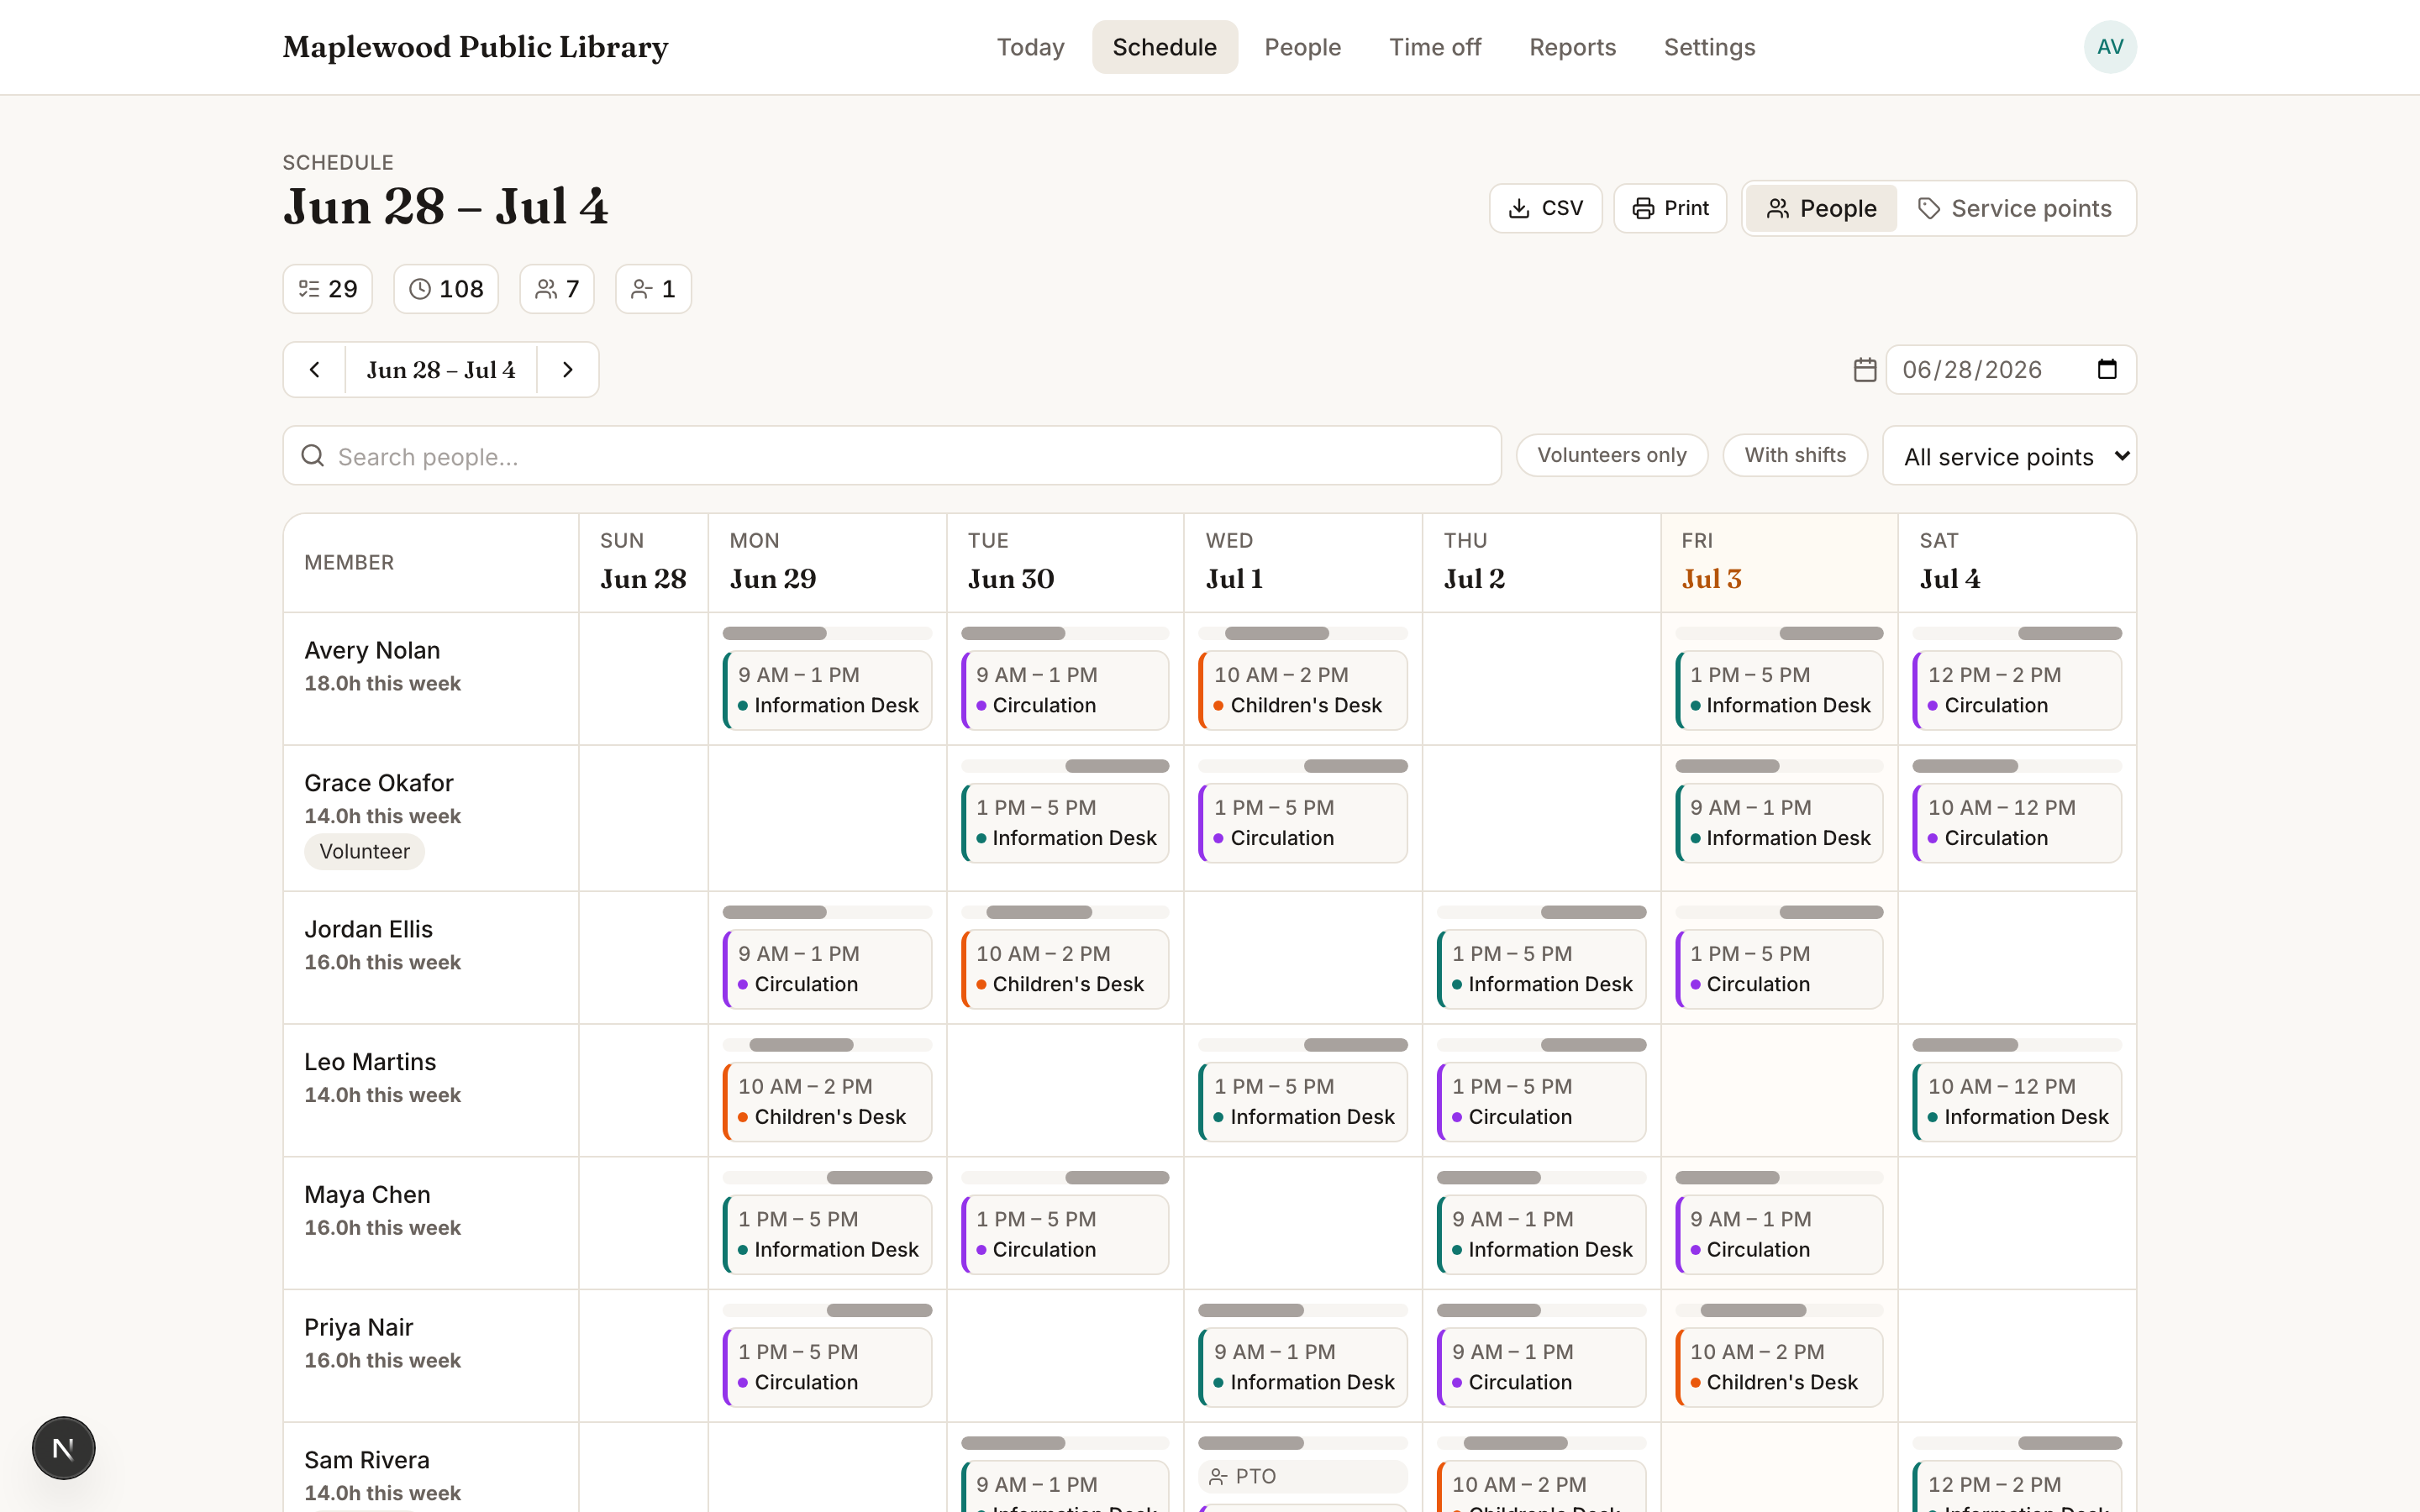Click calendar icon left of date field
This screenshot has height=1512, width=2420.
pos(1864,370)
